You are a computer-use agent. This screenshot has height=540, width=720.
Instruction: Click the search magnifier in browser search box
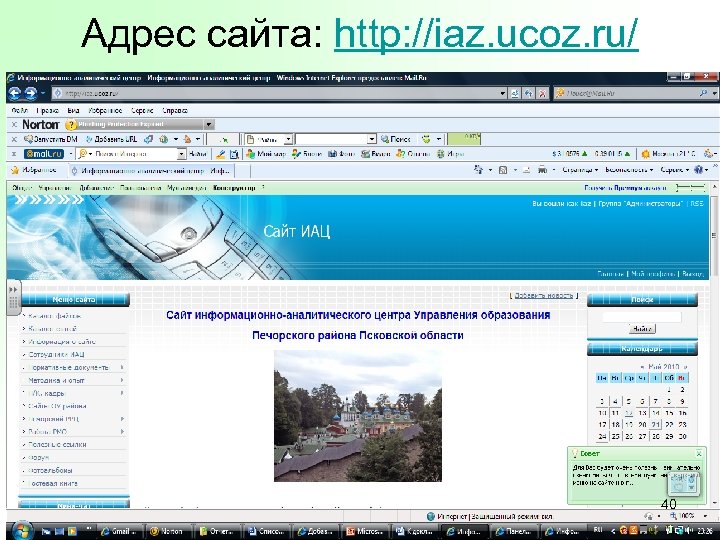(x=703, y=93)
